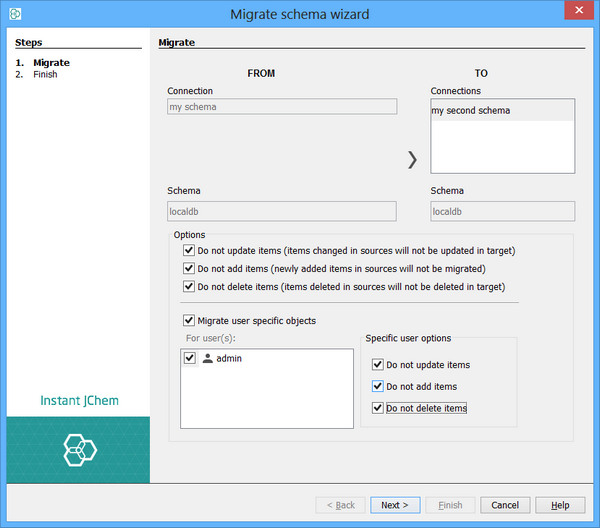Toggle Do not add items (newly added) checkbox

pyautogui.click(x=189, y=269)
